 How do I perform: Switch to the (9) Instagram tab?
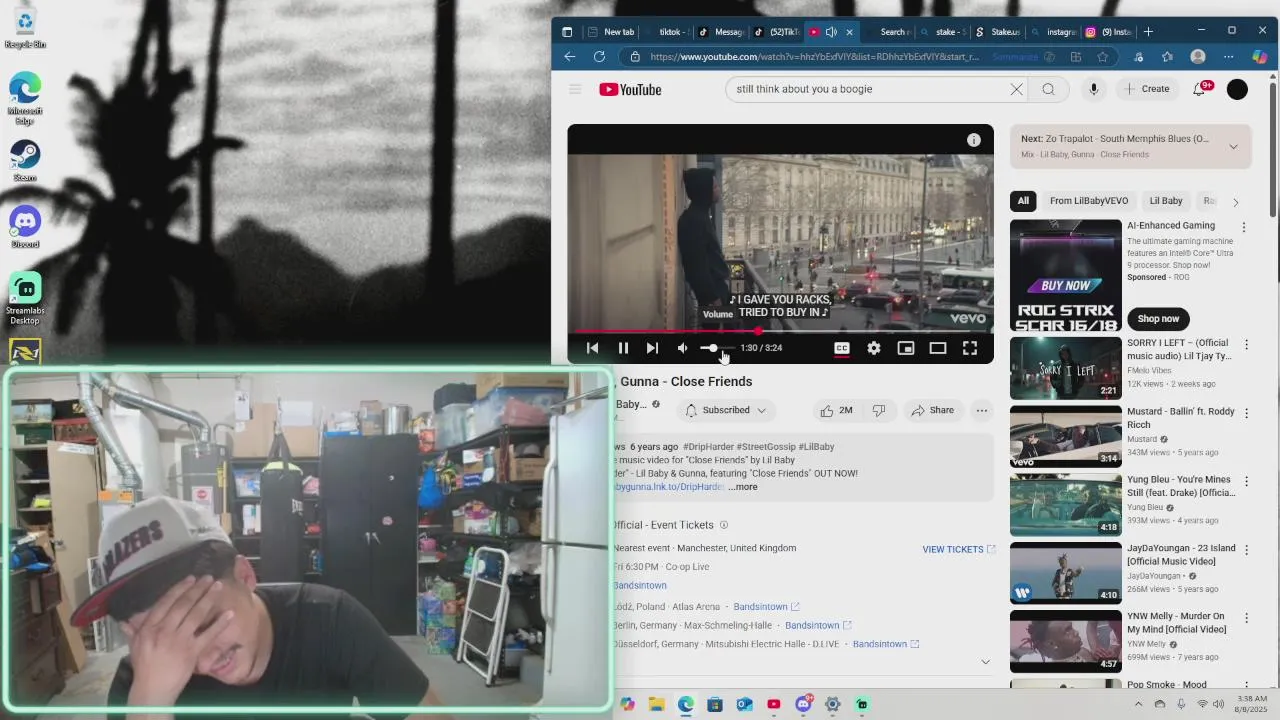1108,32
